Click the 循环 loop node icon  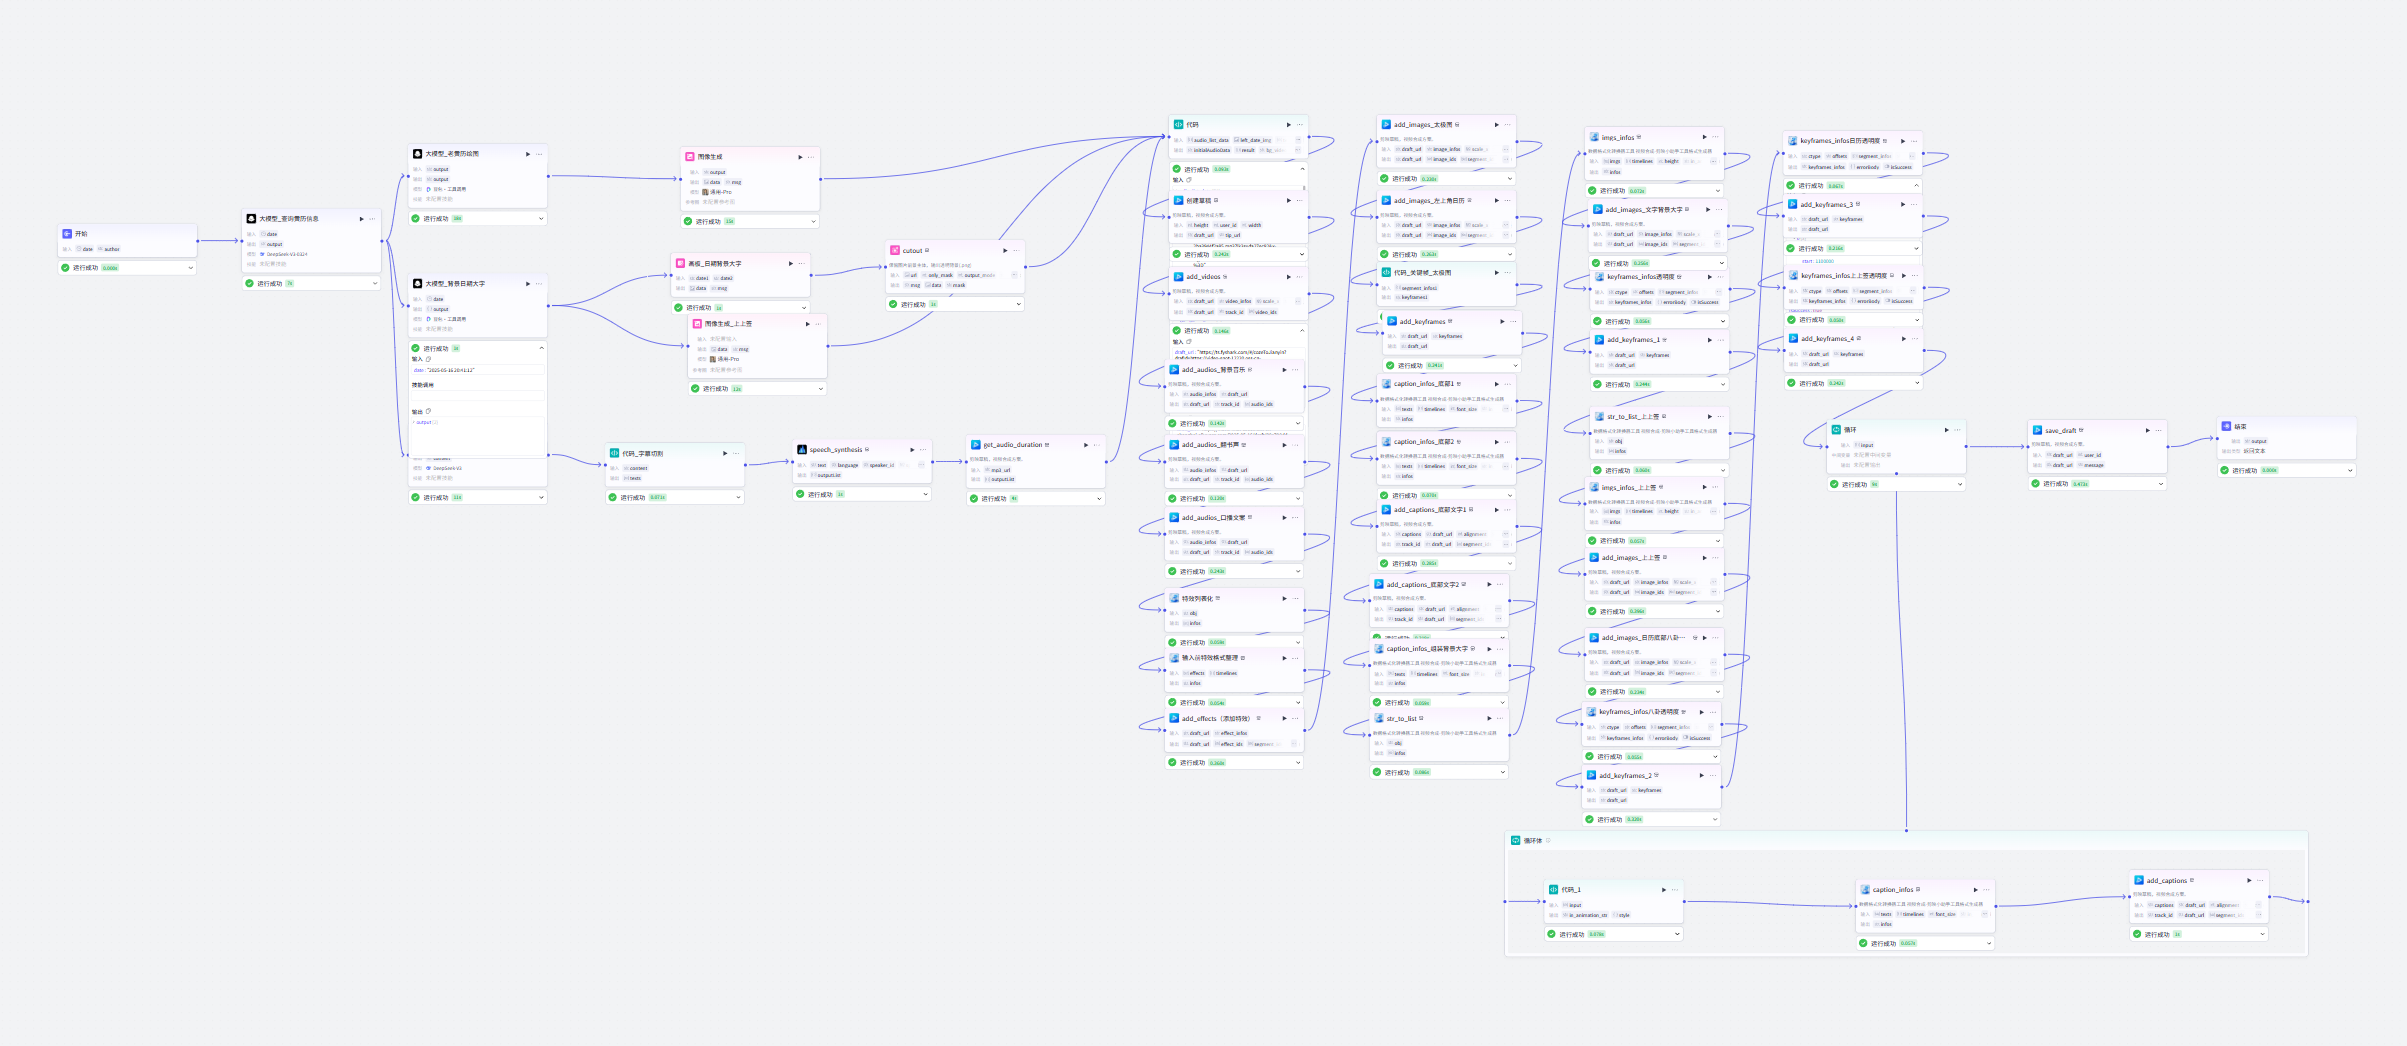pyautogui.click(x=1836, y=430)
